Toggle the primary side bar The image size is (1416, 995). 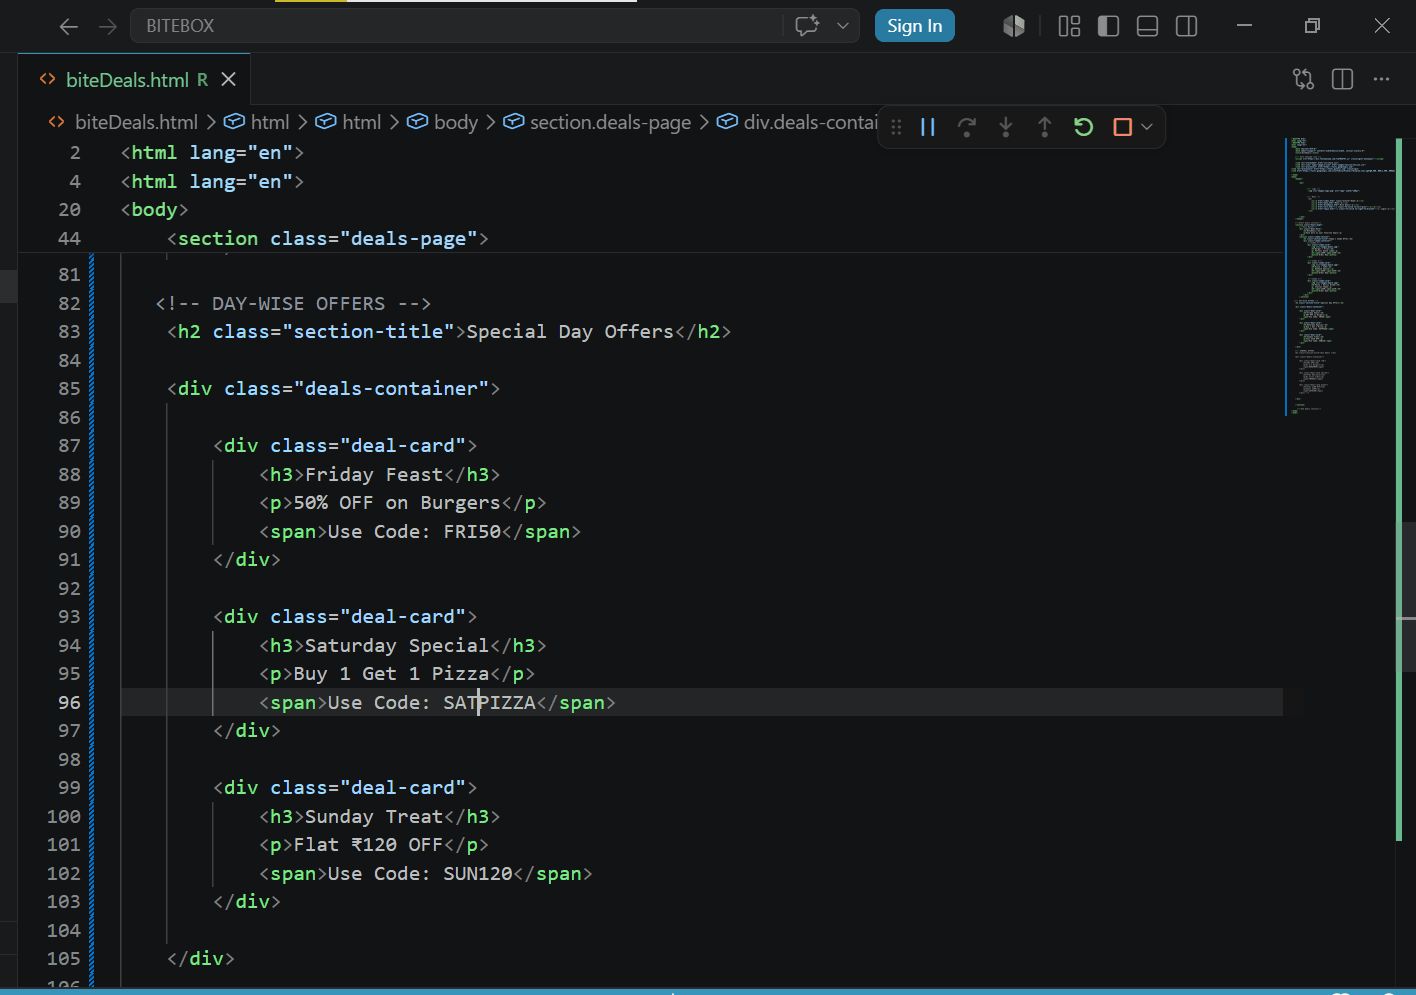[x=1108, y=26]
